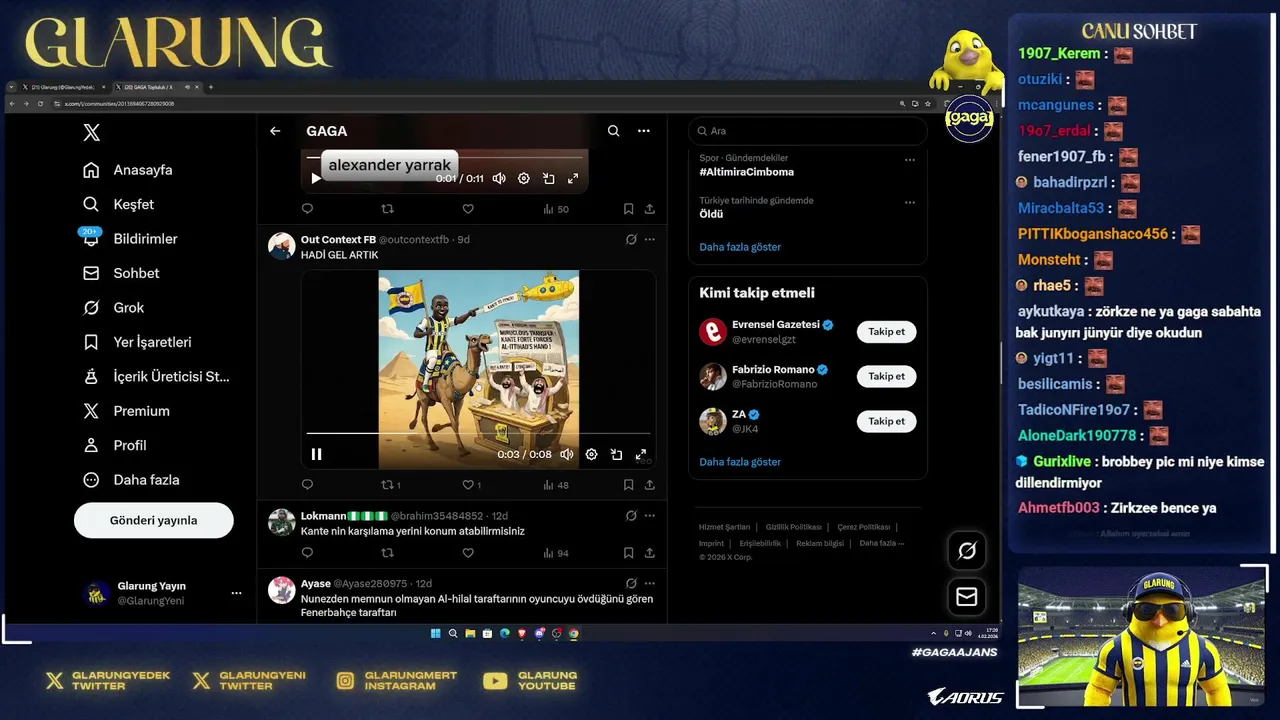Viewport: 1280px width, 720px height.
Task: Go back with GAGA header arrow
Action: pyautogui.click(x=275, y=131)
